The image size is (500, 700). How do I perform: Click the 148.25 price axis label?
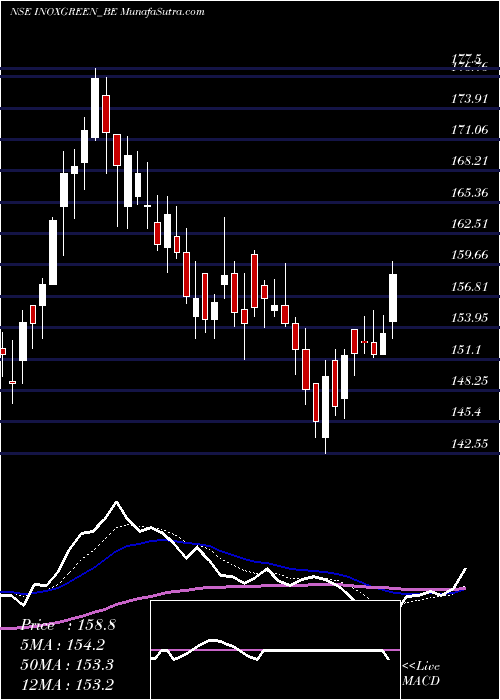pos(470,380)
